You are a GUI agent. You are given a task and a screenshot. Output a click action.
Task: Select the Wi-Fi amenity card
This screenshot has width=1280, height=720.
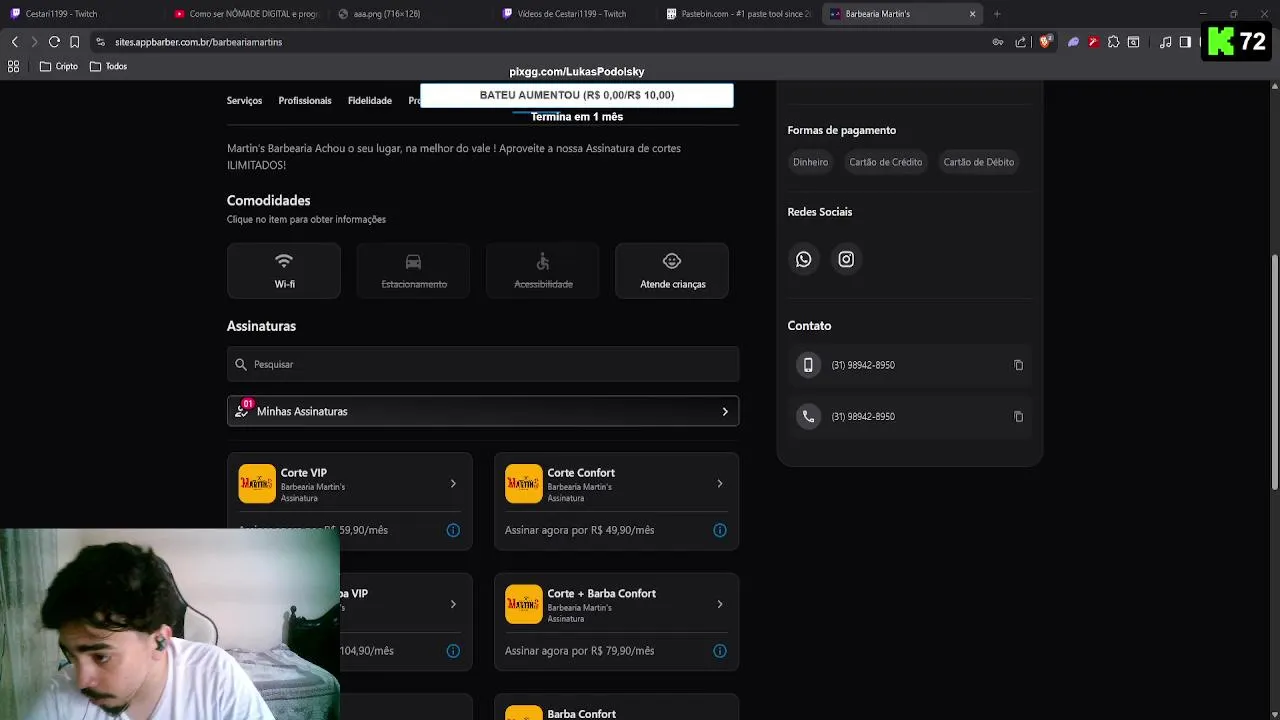click(284, 270)
